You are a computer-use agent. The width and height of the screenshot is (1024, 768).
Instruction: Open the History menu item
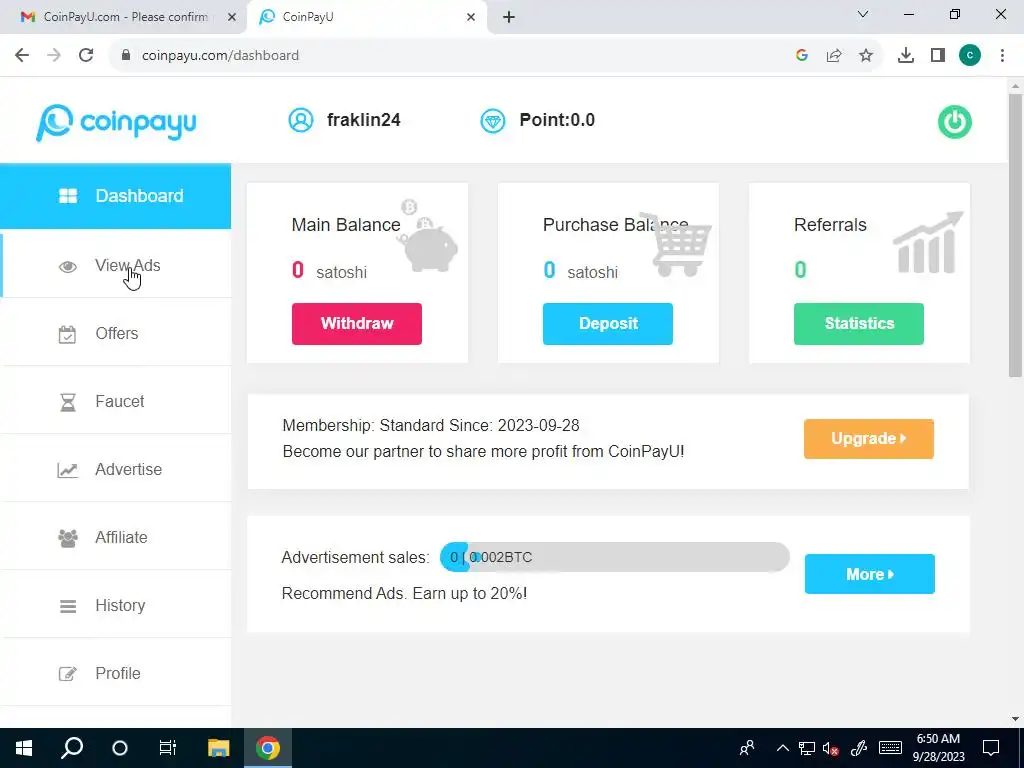click(116, 605)
